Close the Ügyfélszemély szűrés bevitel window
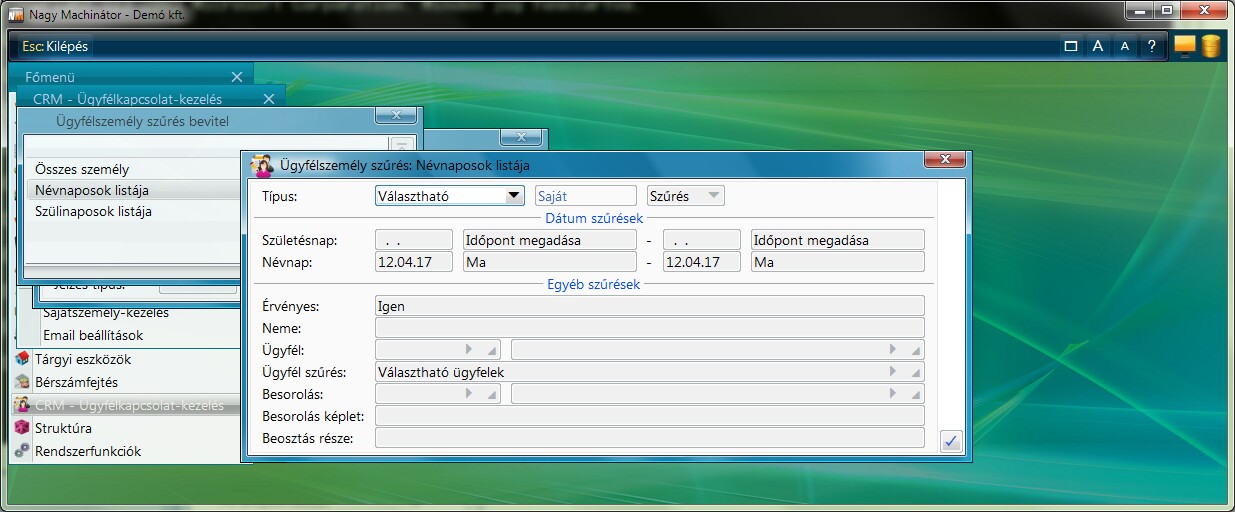This screenshot has height=512, width=1235. pyautogui.click(x=396, y=116)
